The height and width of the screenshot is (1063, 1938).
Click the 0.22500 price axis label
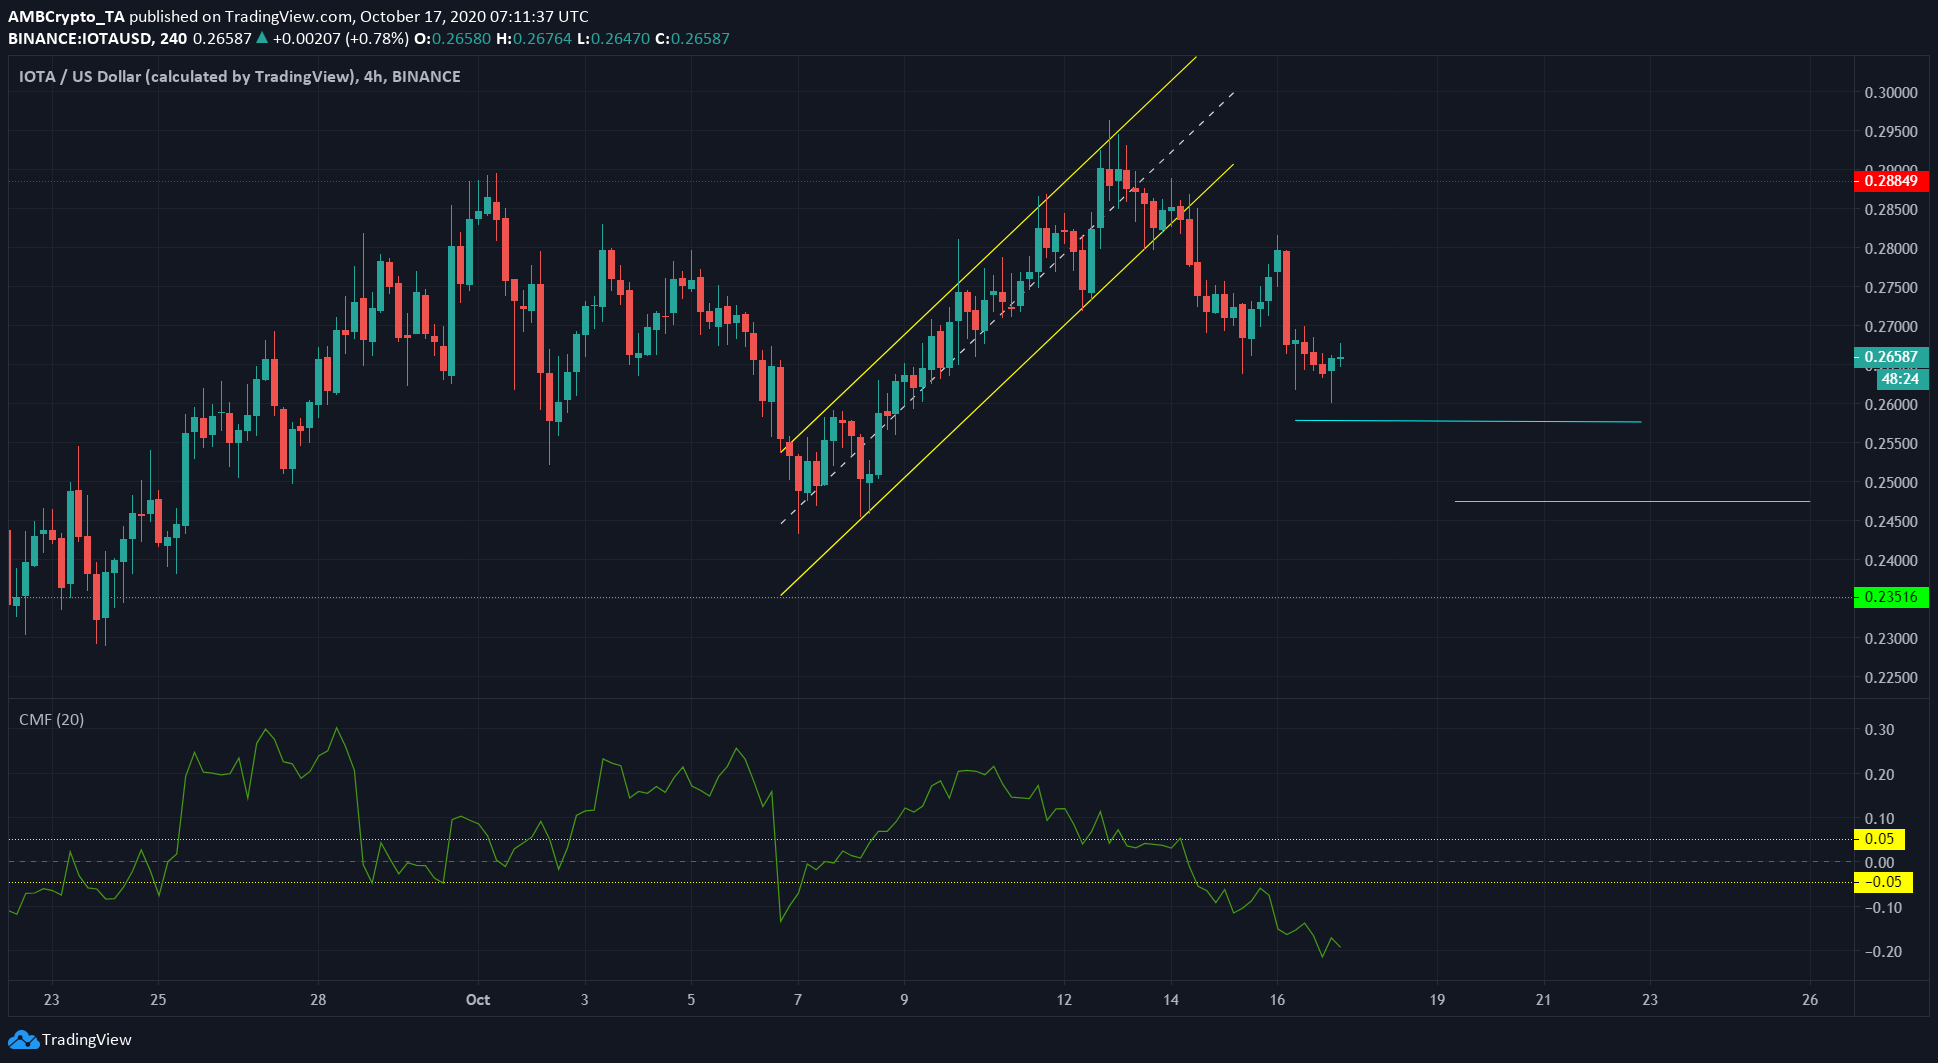click(1891, 678)
